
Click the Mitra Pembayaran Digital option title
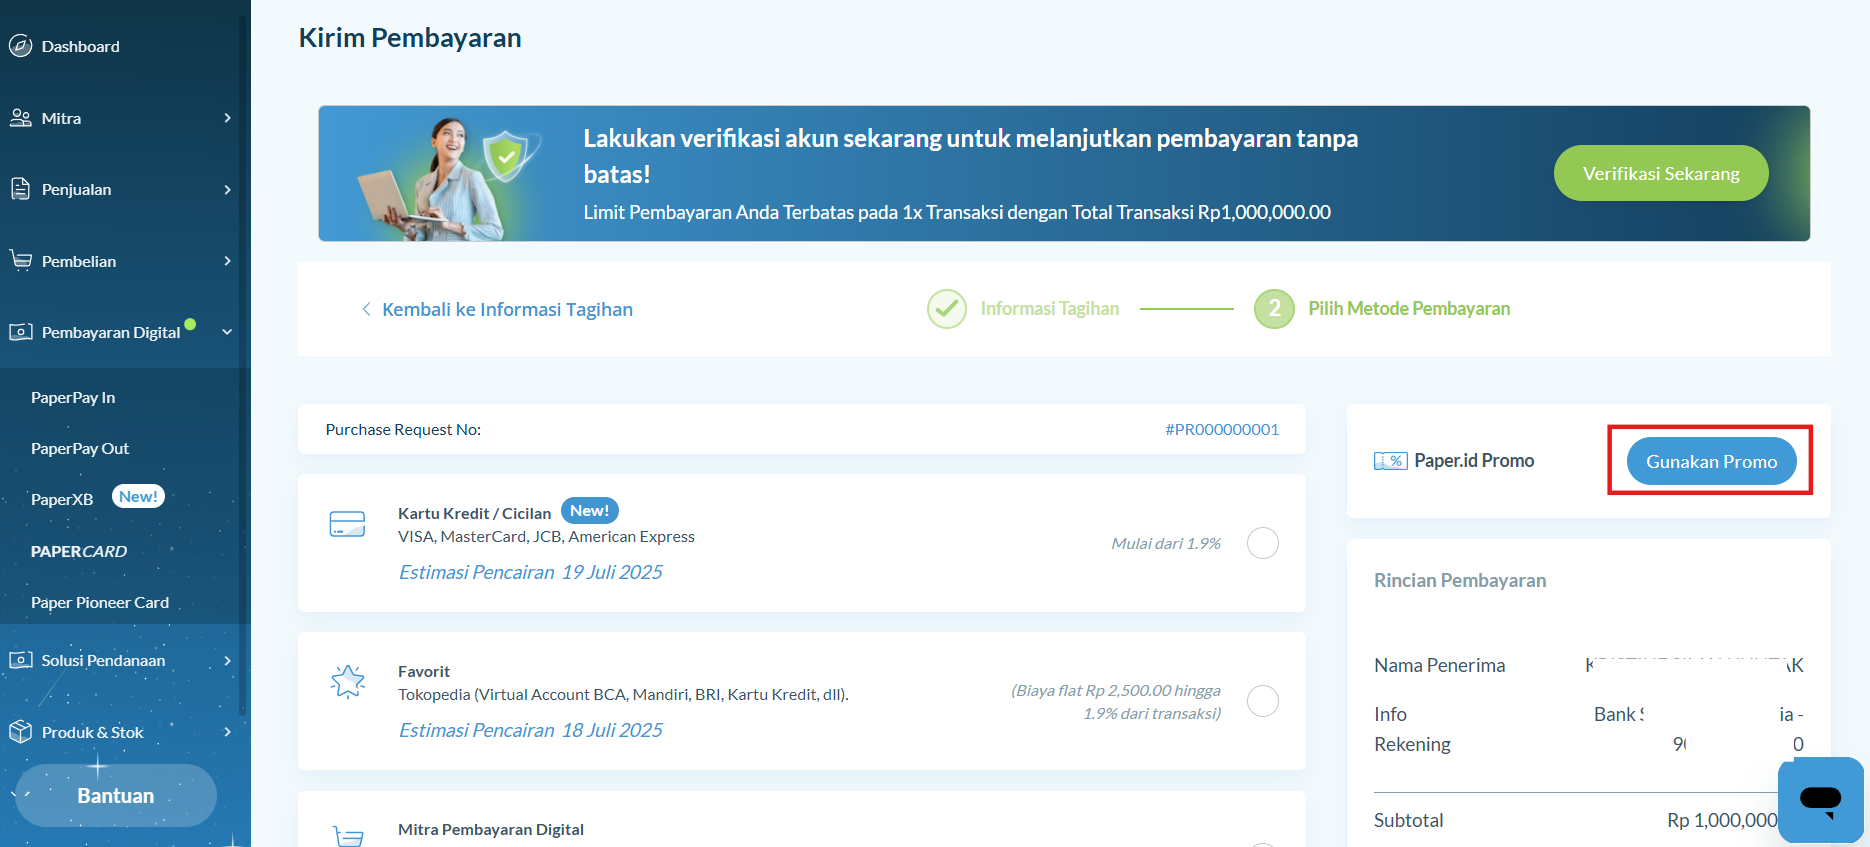(x=491, y=829)
